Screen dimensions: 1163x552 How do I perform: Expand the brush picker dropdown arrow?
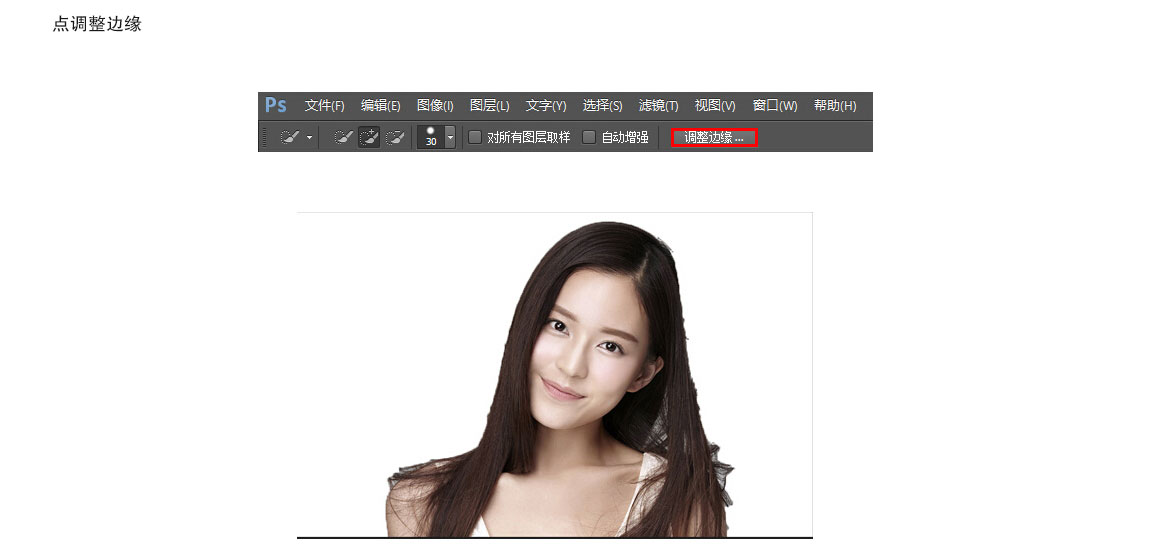(450, 137)
